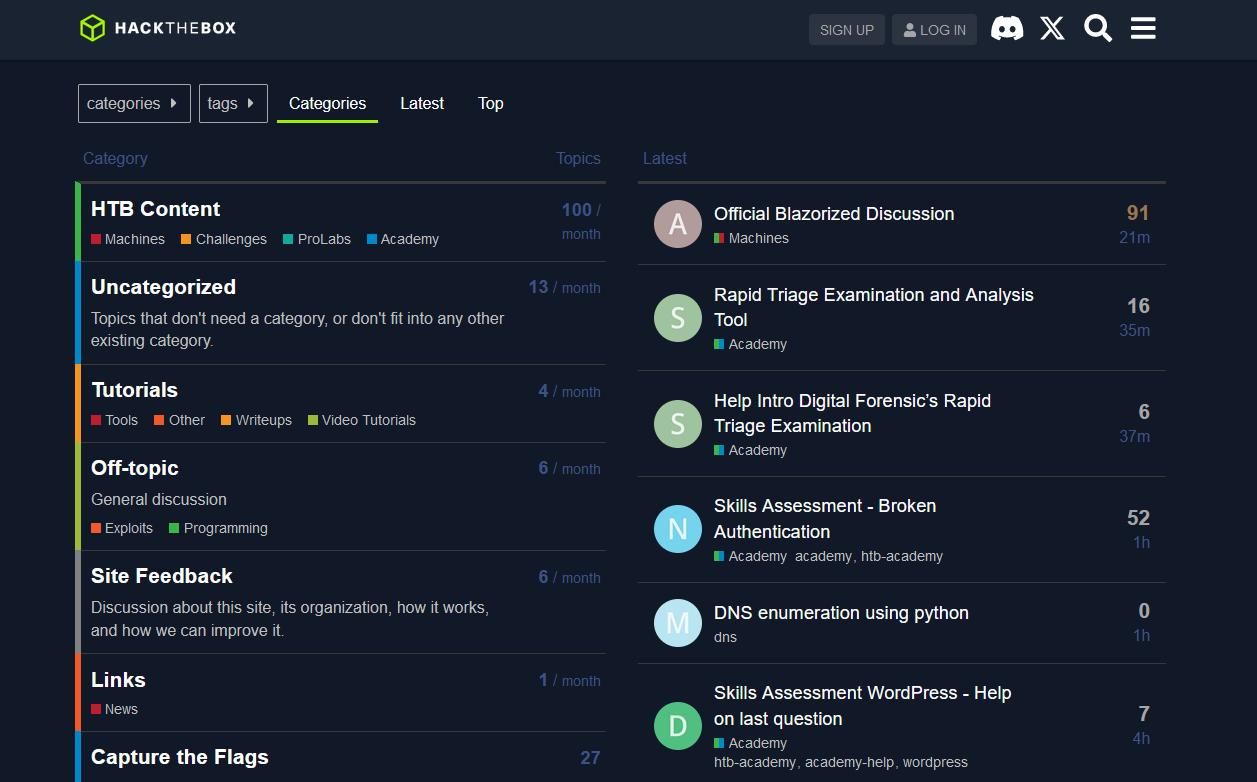
Task: Open Official Blazorized Discussion topic
Action: pos(833,214)
